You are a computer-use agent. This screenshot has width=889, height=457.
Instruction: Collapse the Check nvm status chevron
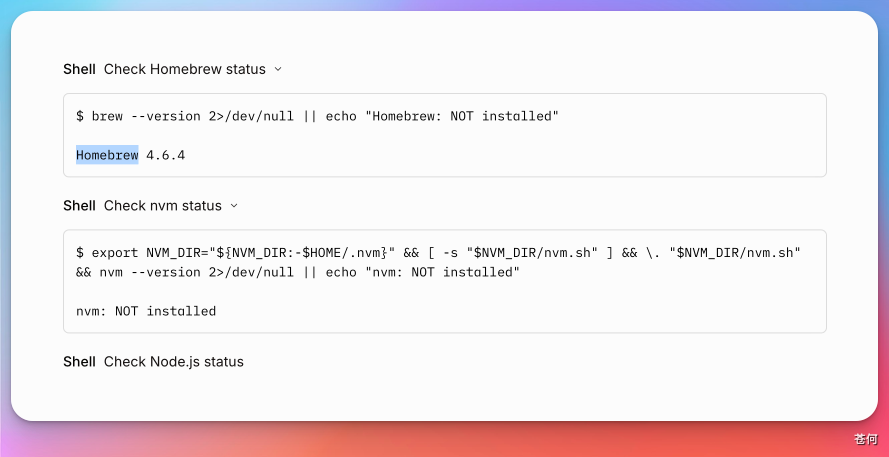coord(234,206)
